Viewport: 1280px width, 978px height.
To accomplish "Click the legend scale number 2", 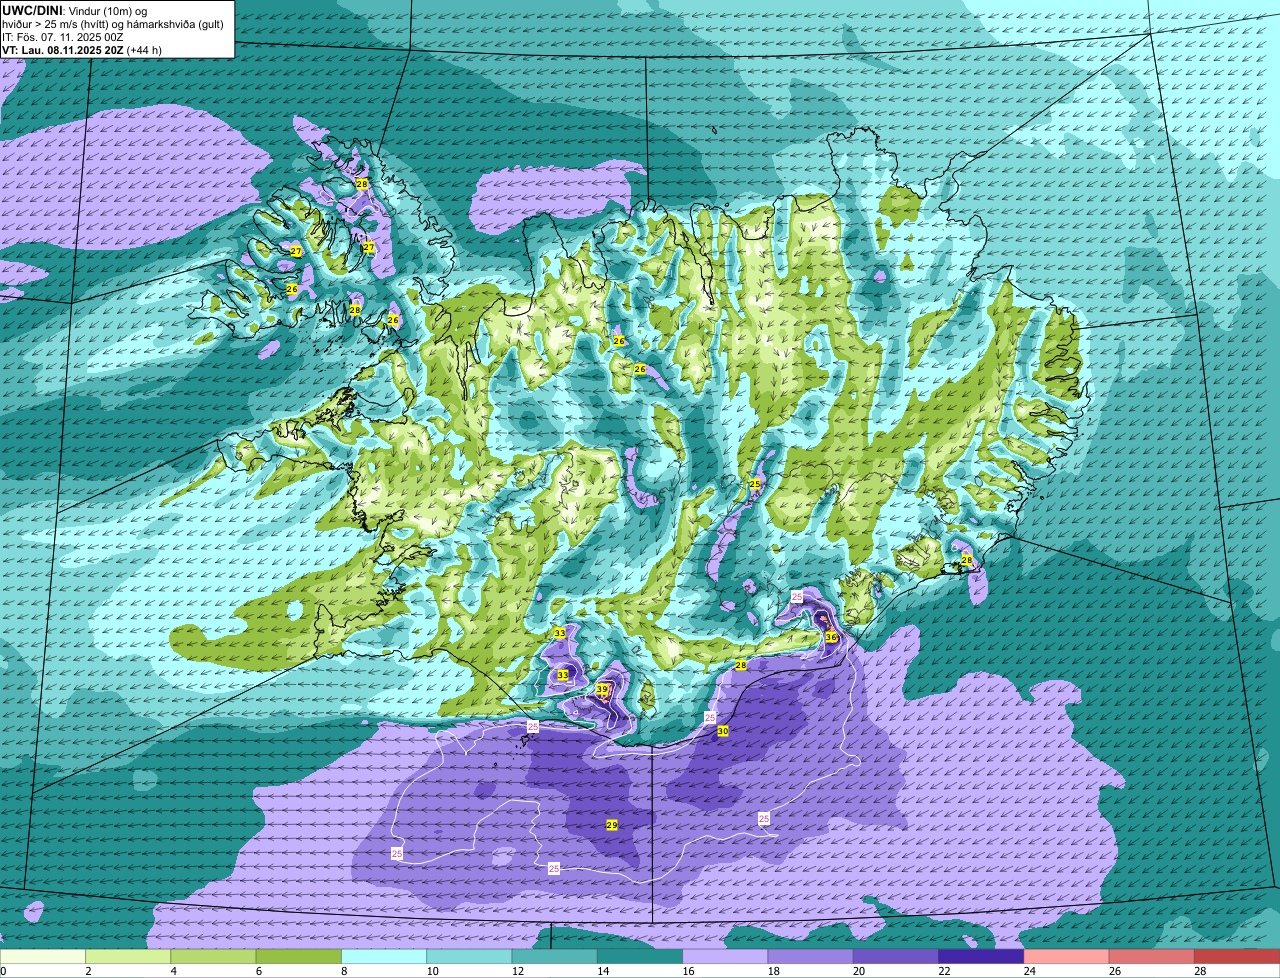I will tap(88, 971).
